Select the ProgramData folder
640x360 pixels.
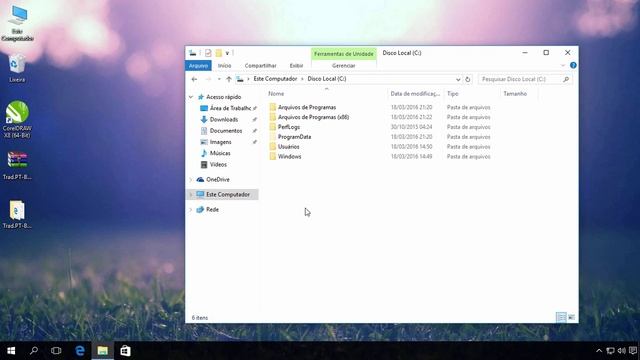pyautogui.click(x=294, y=137)
